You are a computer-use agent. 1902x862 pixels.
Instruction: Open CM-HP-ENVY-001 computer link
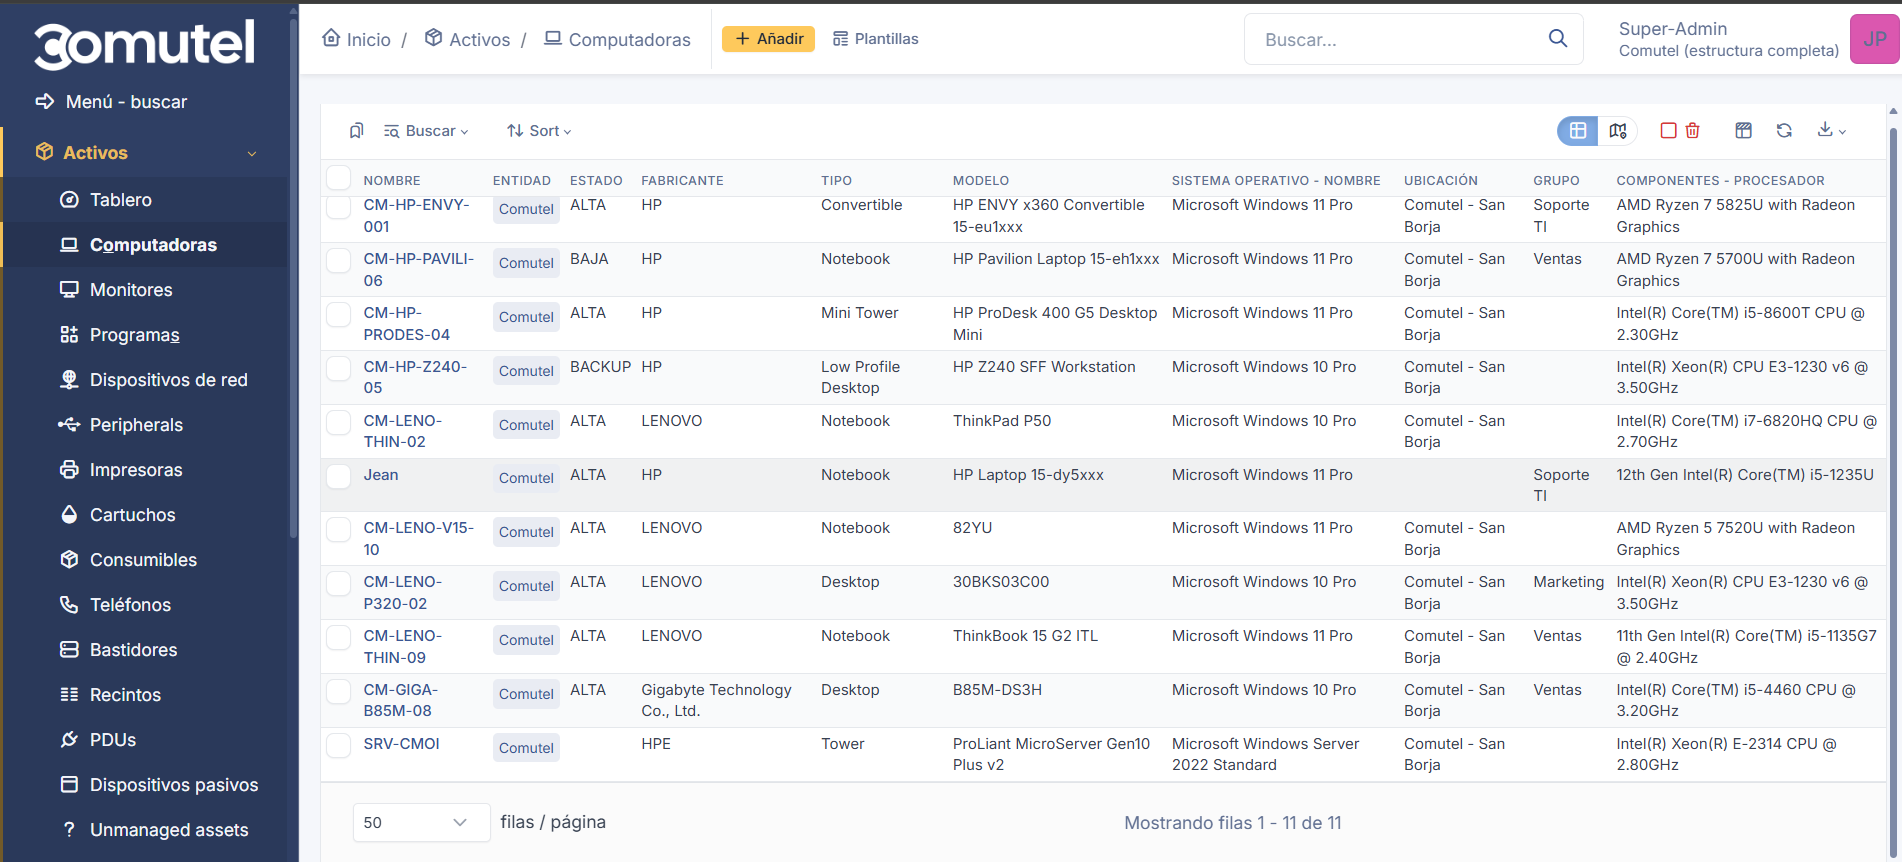pyautogui.click(x=416, y=216)
